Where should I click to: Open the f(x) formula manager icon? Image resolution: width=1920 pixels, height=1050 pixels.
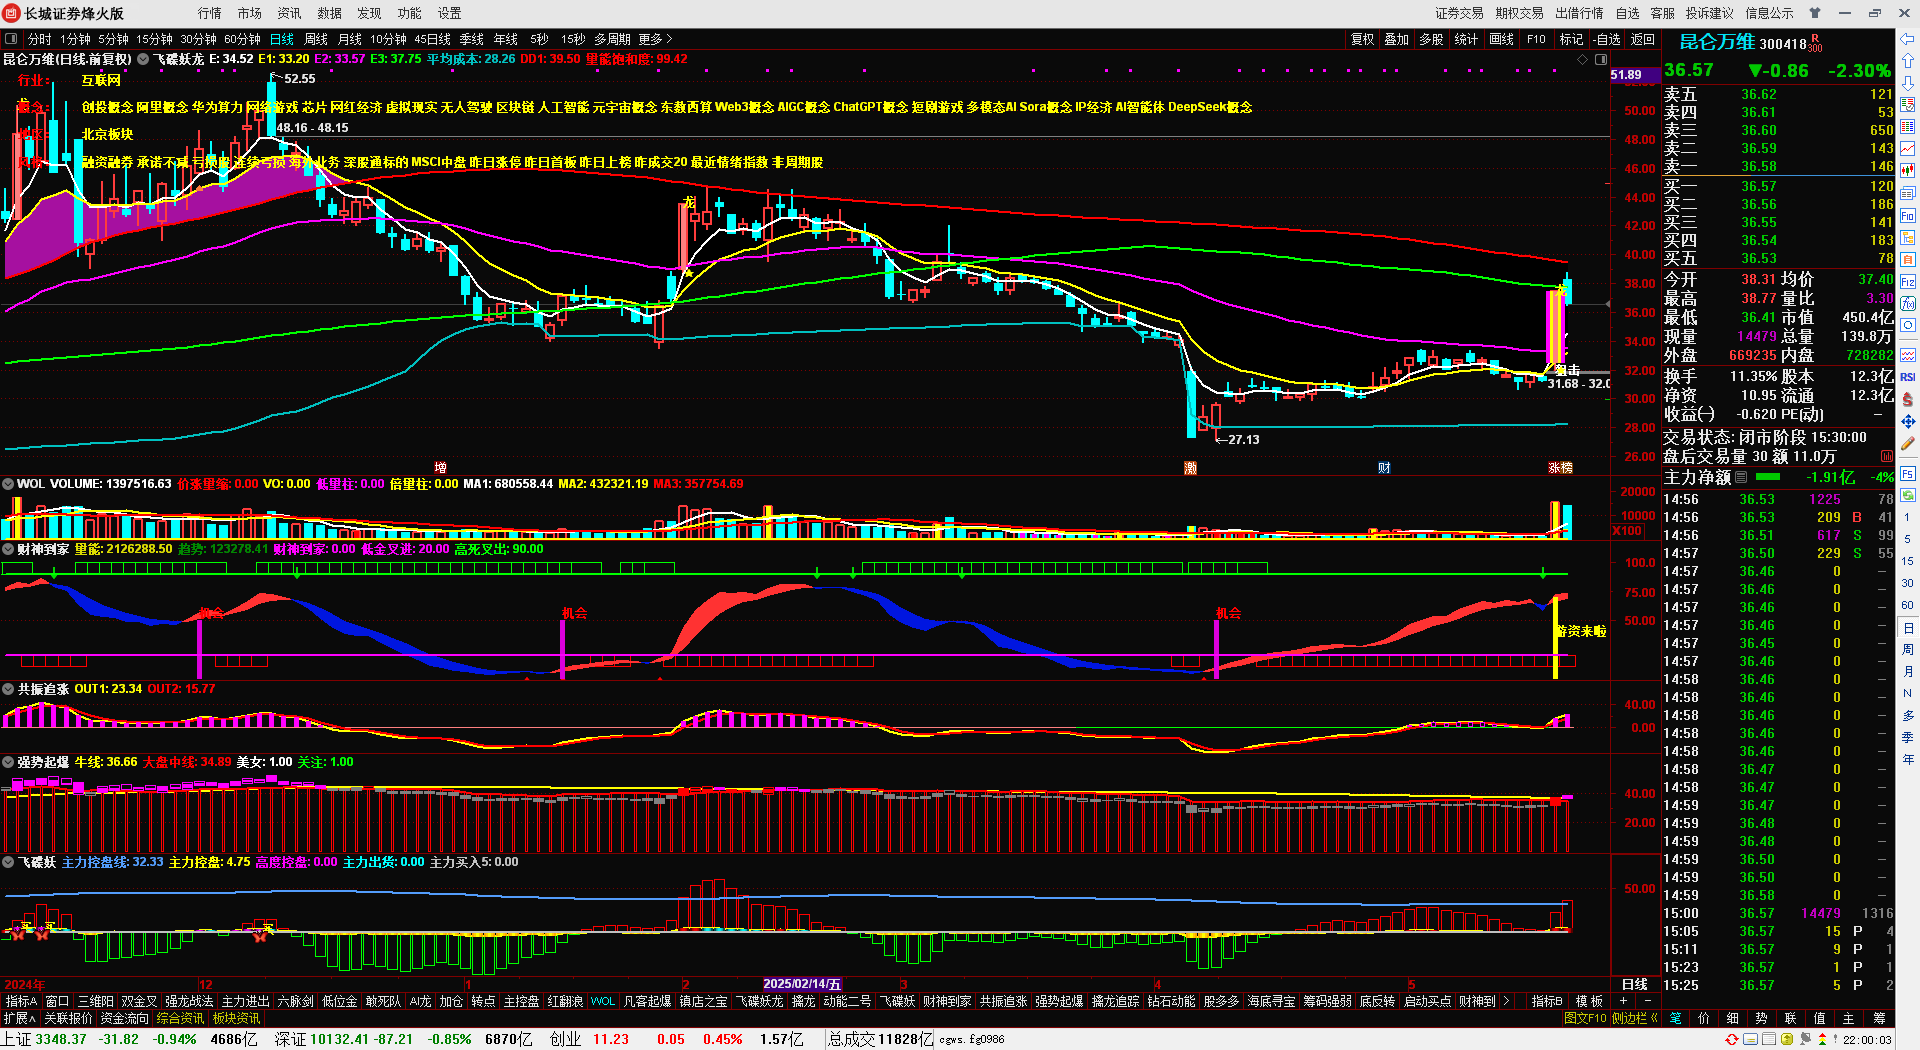[1908, 303]
